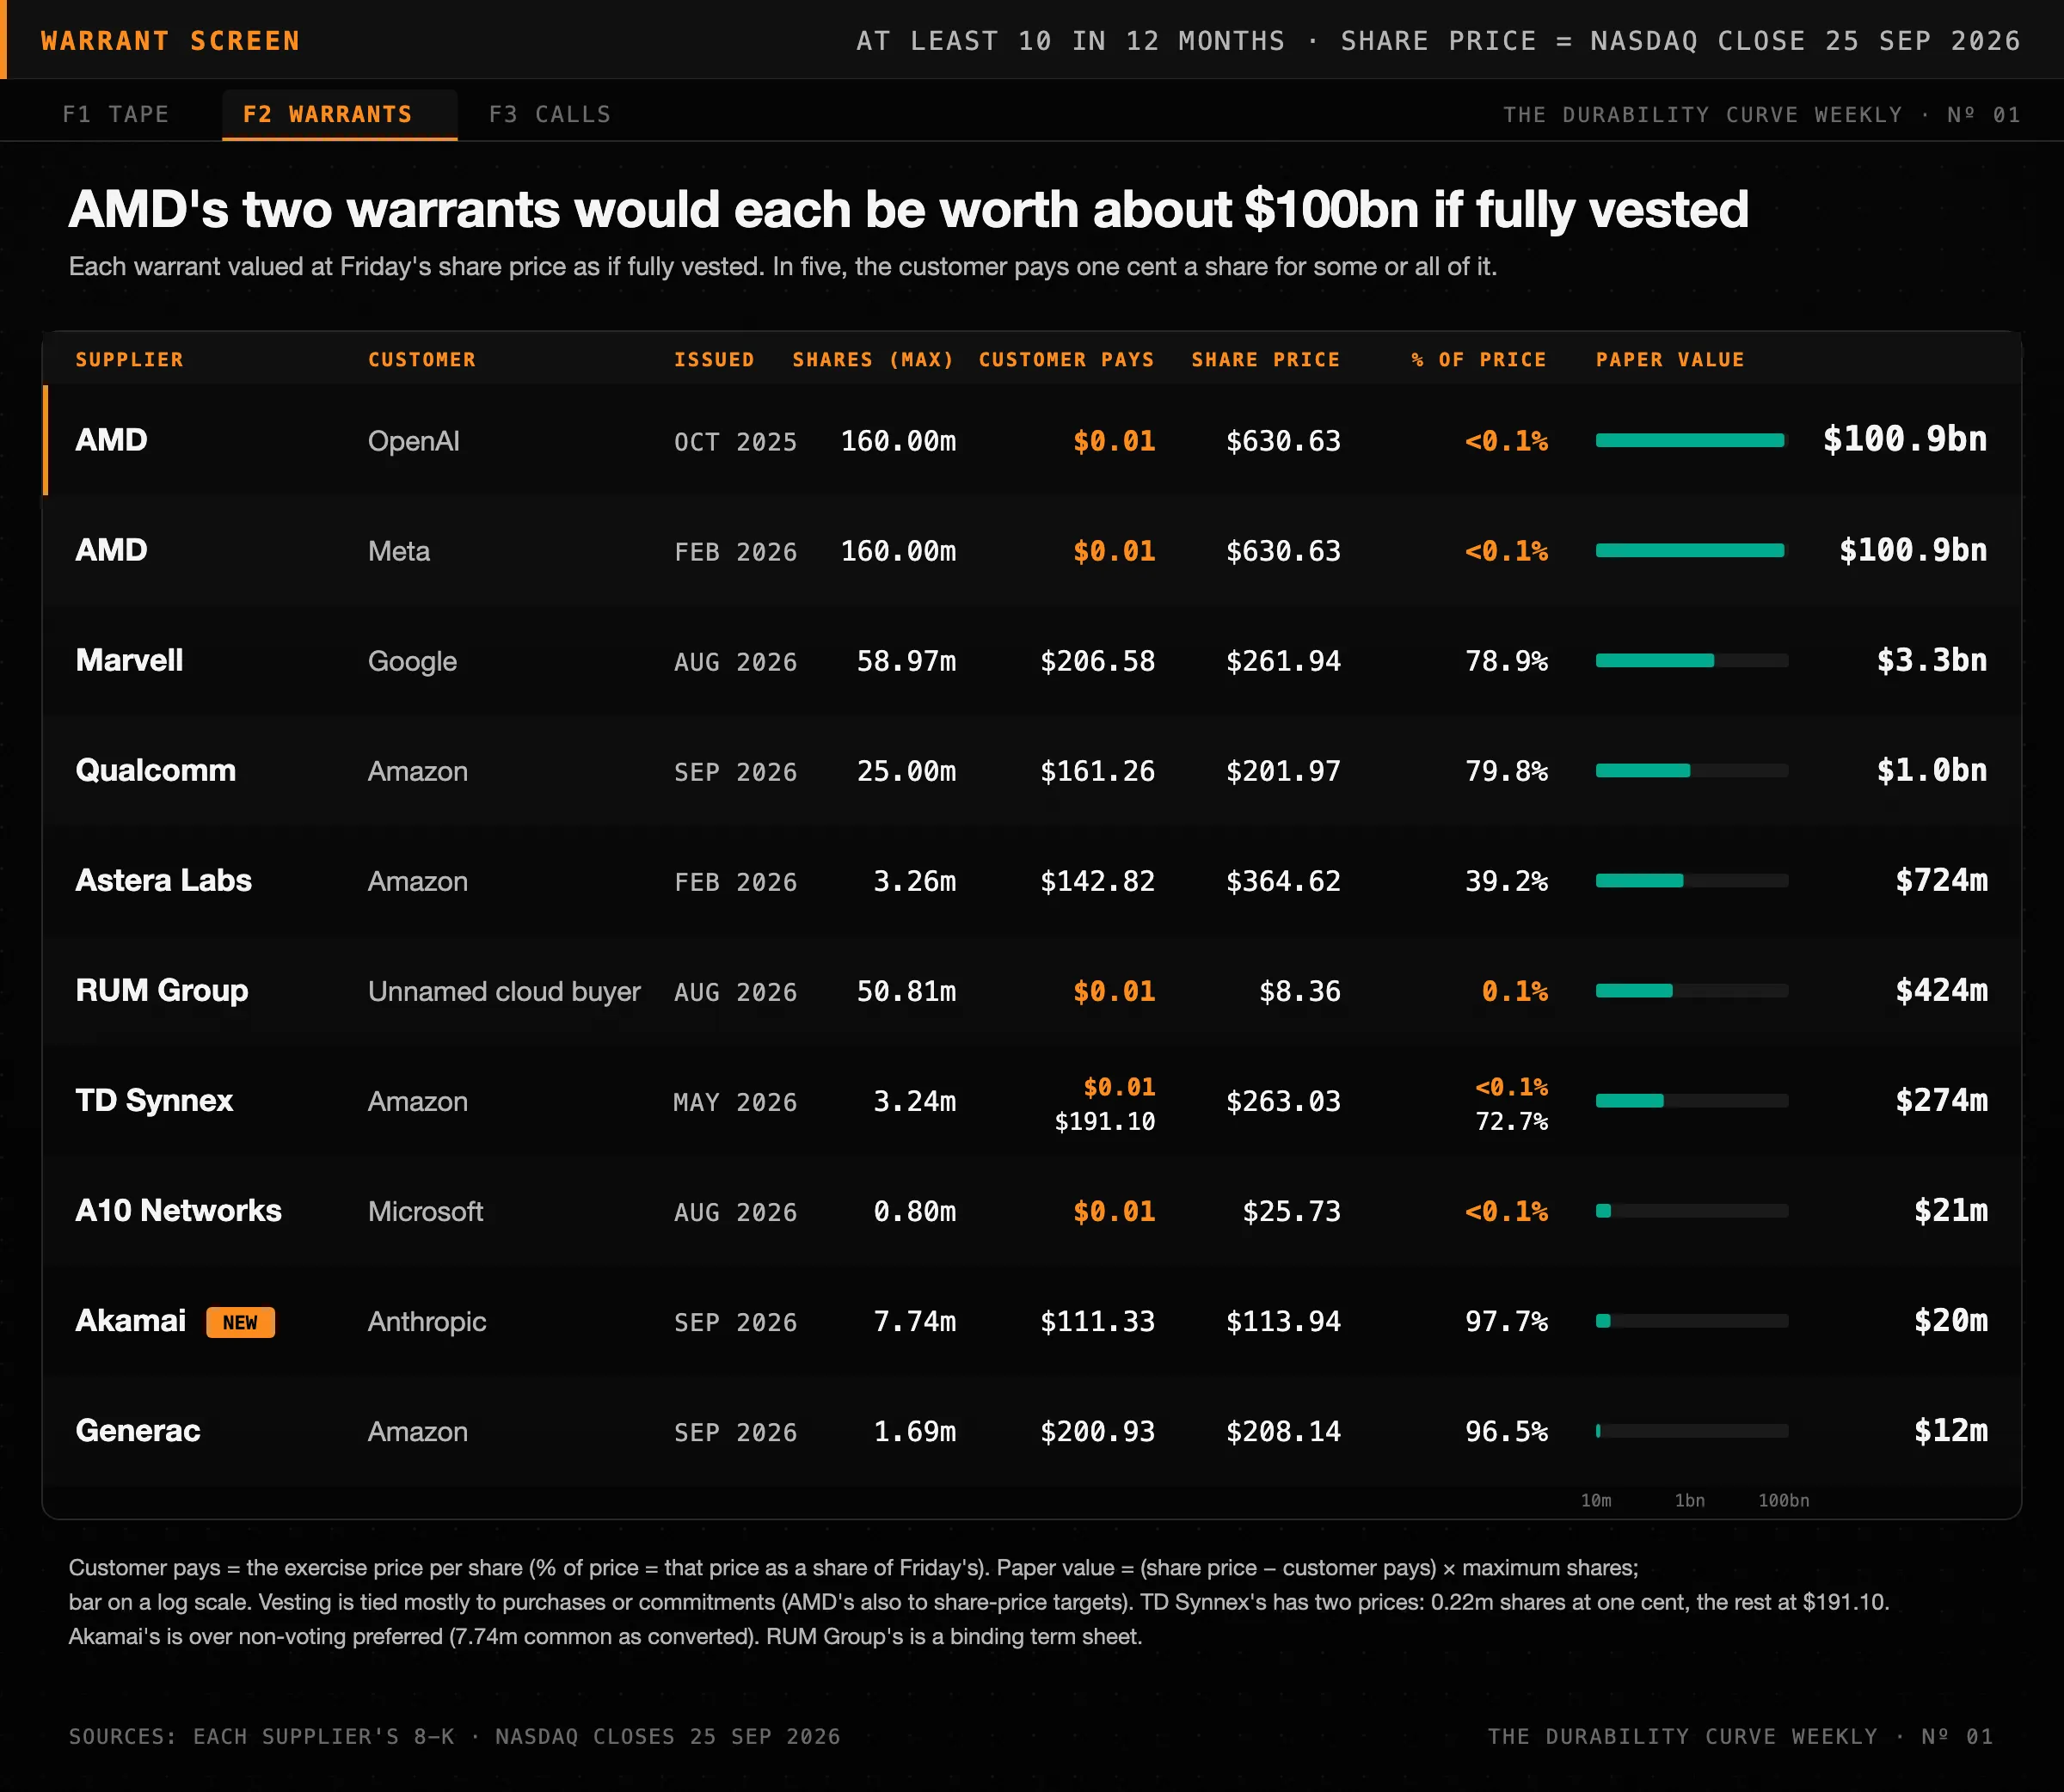The image size is (2064, 1792).
Task: Select the Qualcomm supplier row
Action: (1032, 770)
